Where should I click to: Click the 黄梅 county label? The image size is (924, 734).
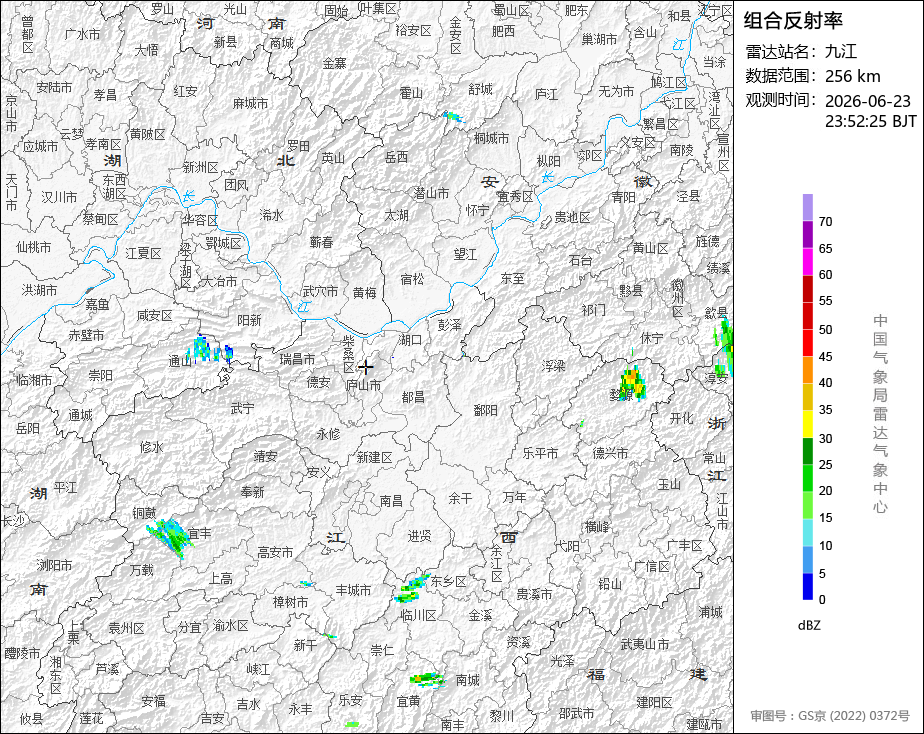tap(365, 292)
